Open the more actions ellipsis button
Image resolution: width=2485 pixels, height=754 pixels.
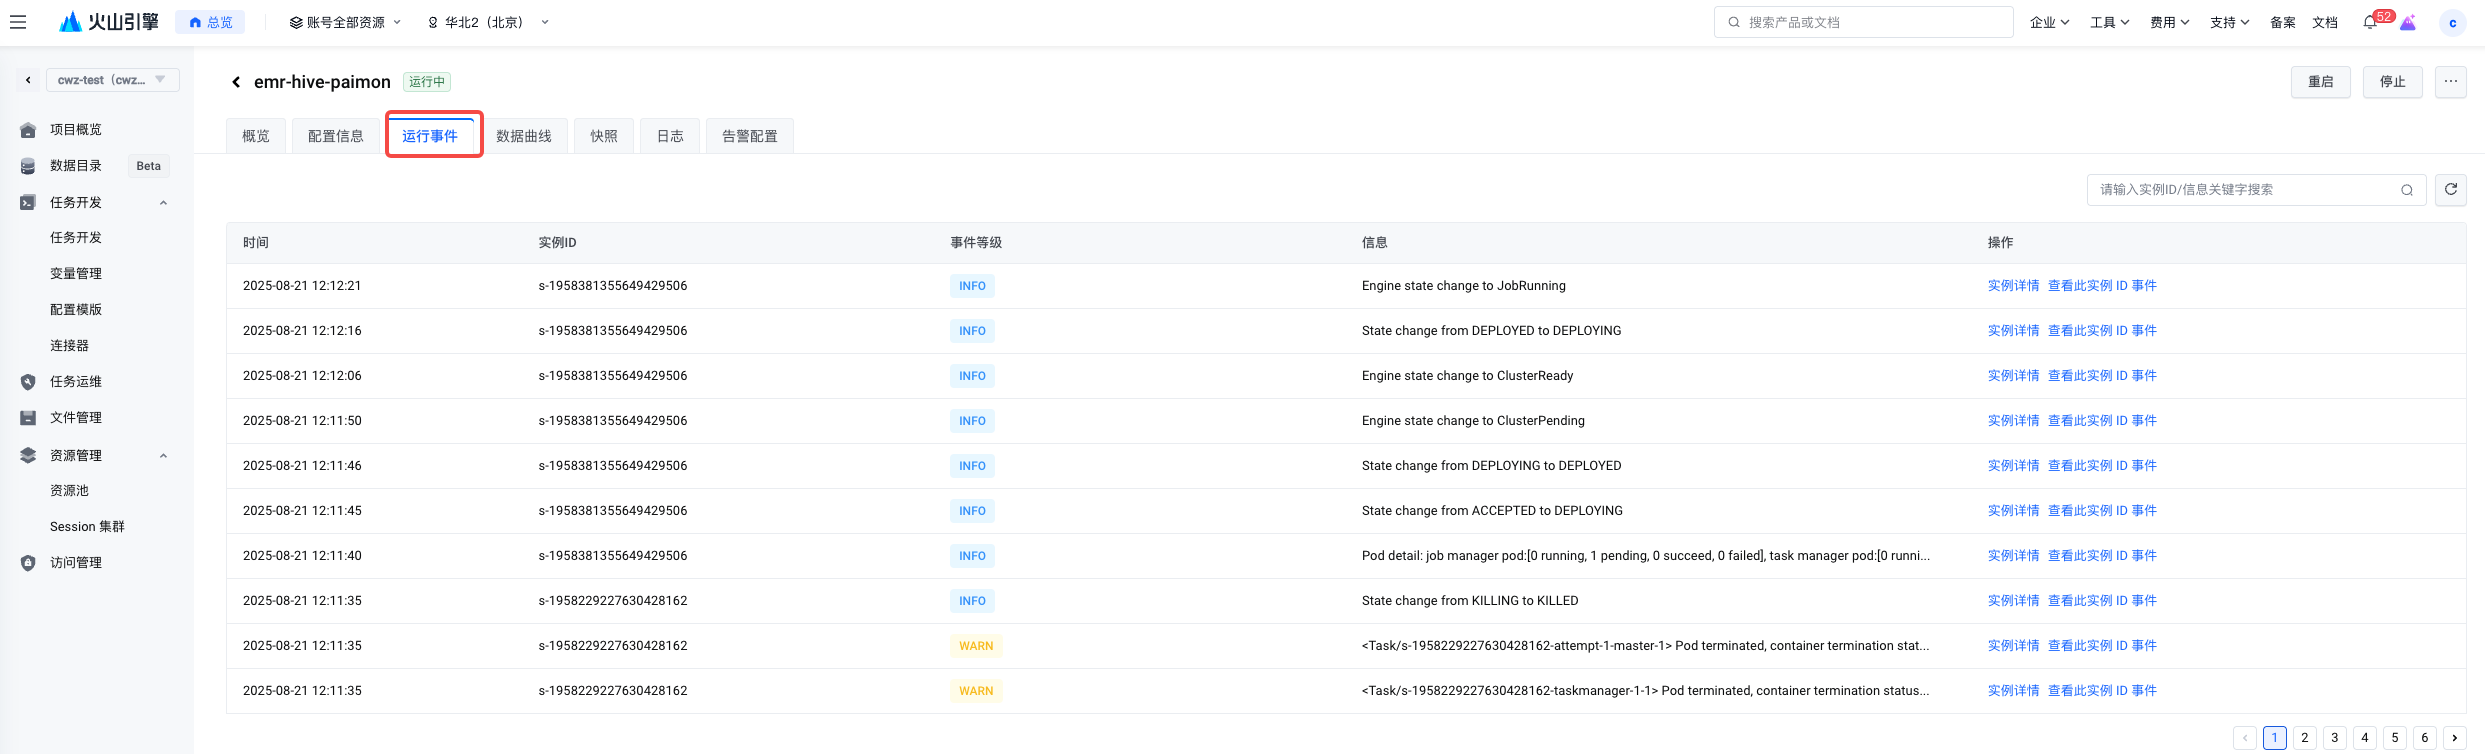[x=2450, y=82]
